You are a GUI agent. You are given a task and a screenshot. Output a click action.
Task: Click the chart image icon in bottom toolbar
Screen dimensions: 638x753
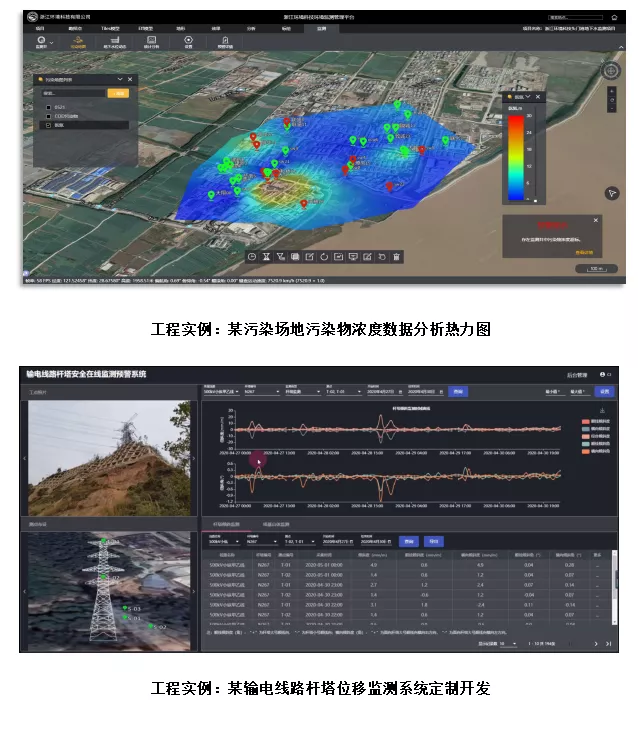[338, 257]
